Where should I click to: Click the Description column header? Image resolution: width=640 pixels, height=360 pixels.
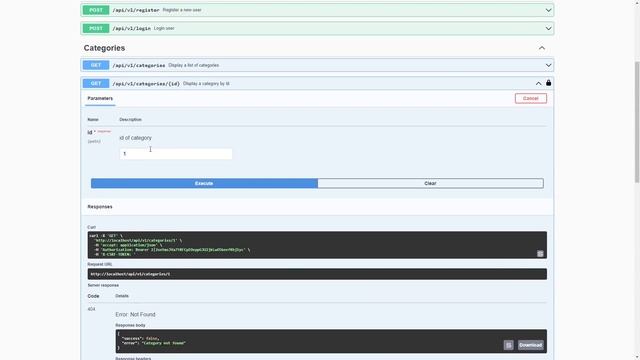point(130,120)
